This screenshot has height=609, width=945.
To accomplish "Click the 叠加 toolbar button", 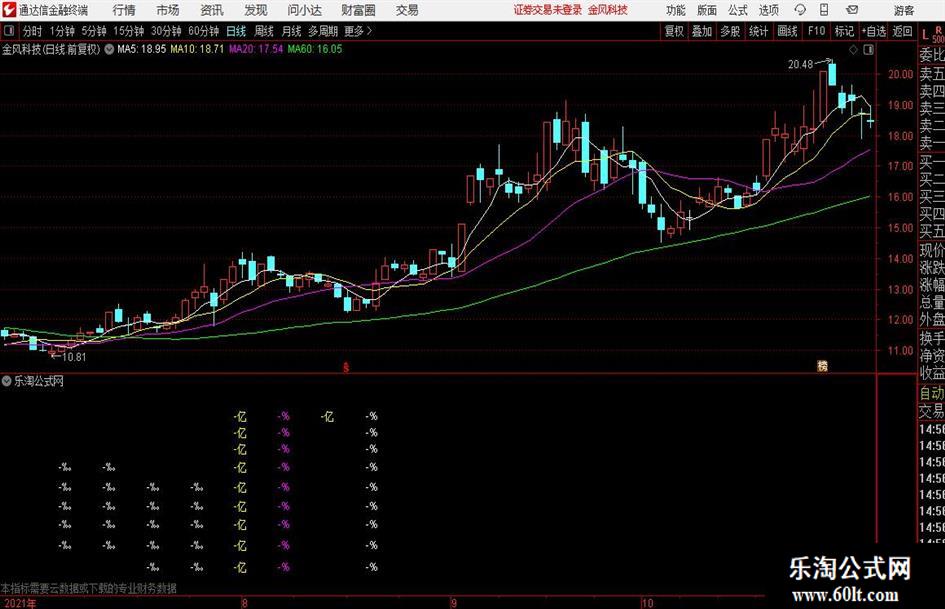I will coord(702,31).
